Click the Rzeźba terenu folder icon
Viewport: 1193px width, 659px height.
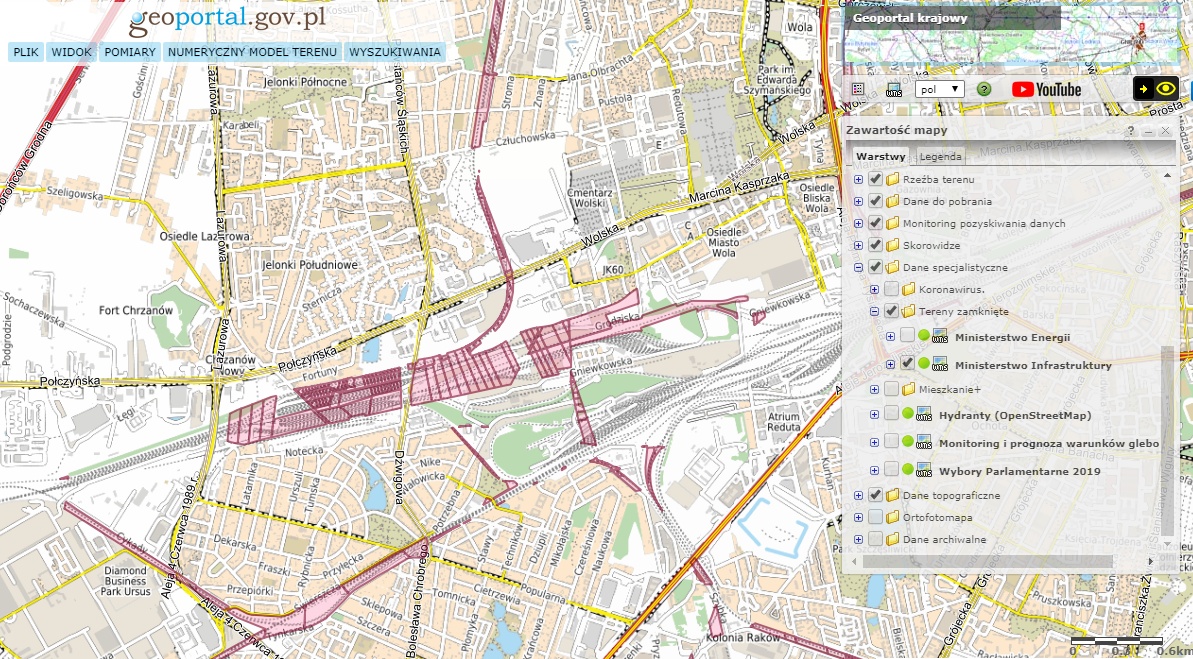point(892,180)
